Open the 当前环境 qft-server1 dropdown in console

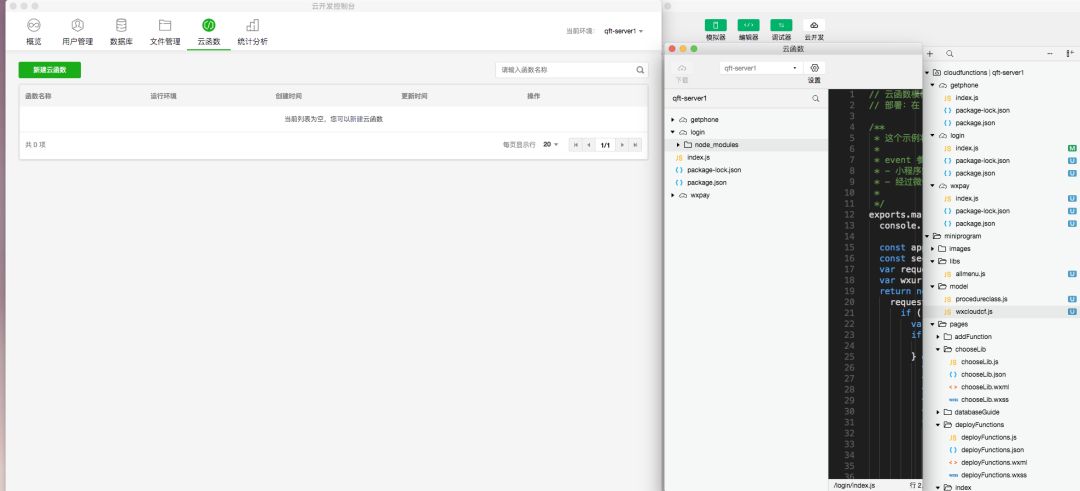pyautogui.click(x=623, y=31)
